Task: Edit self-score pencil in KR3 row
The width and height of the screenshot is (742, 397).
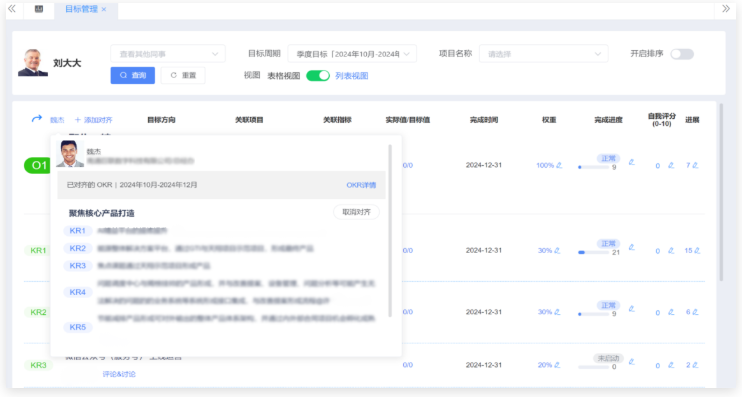Action: click(x=671, y=365)
